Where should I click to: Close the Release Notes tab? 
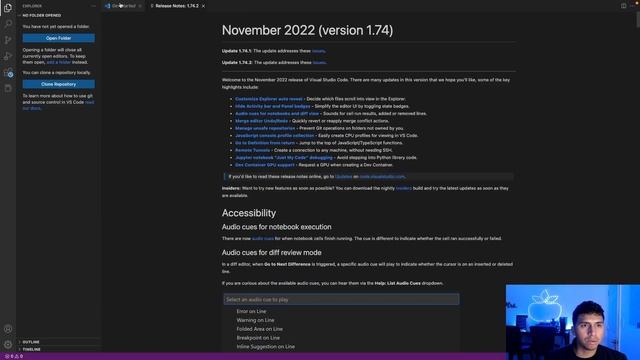pos(203,6)
